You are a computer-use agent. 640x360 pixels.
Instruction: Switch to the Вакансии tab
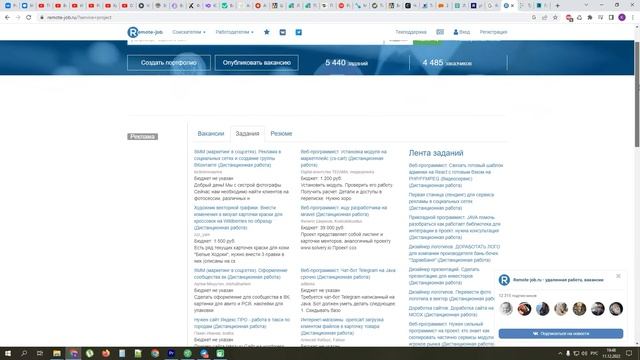(211, 133)
